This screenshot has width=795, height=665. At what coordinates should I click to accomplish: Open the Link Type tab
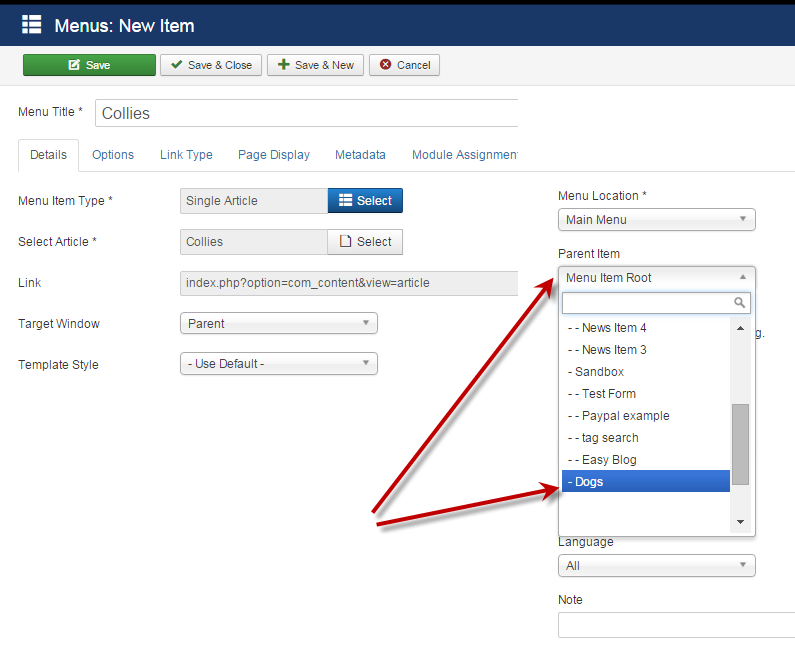(x=186, y=155)
